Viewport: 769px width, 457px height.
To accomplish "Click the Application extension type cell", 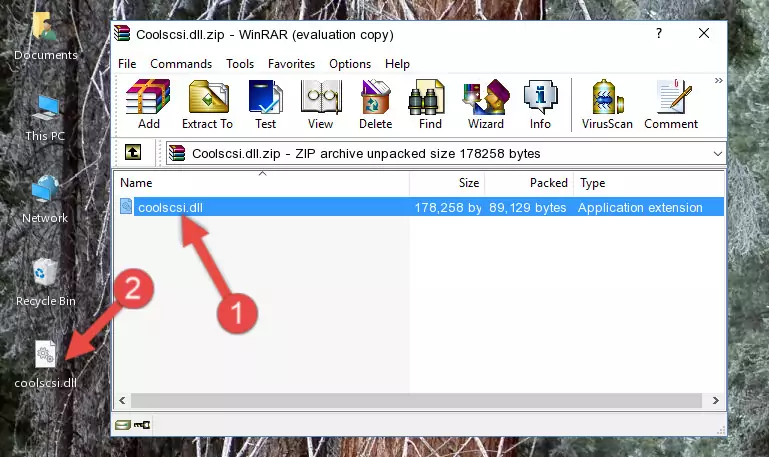I will (640, 207).
